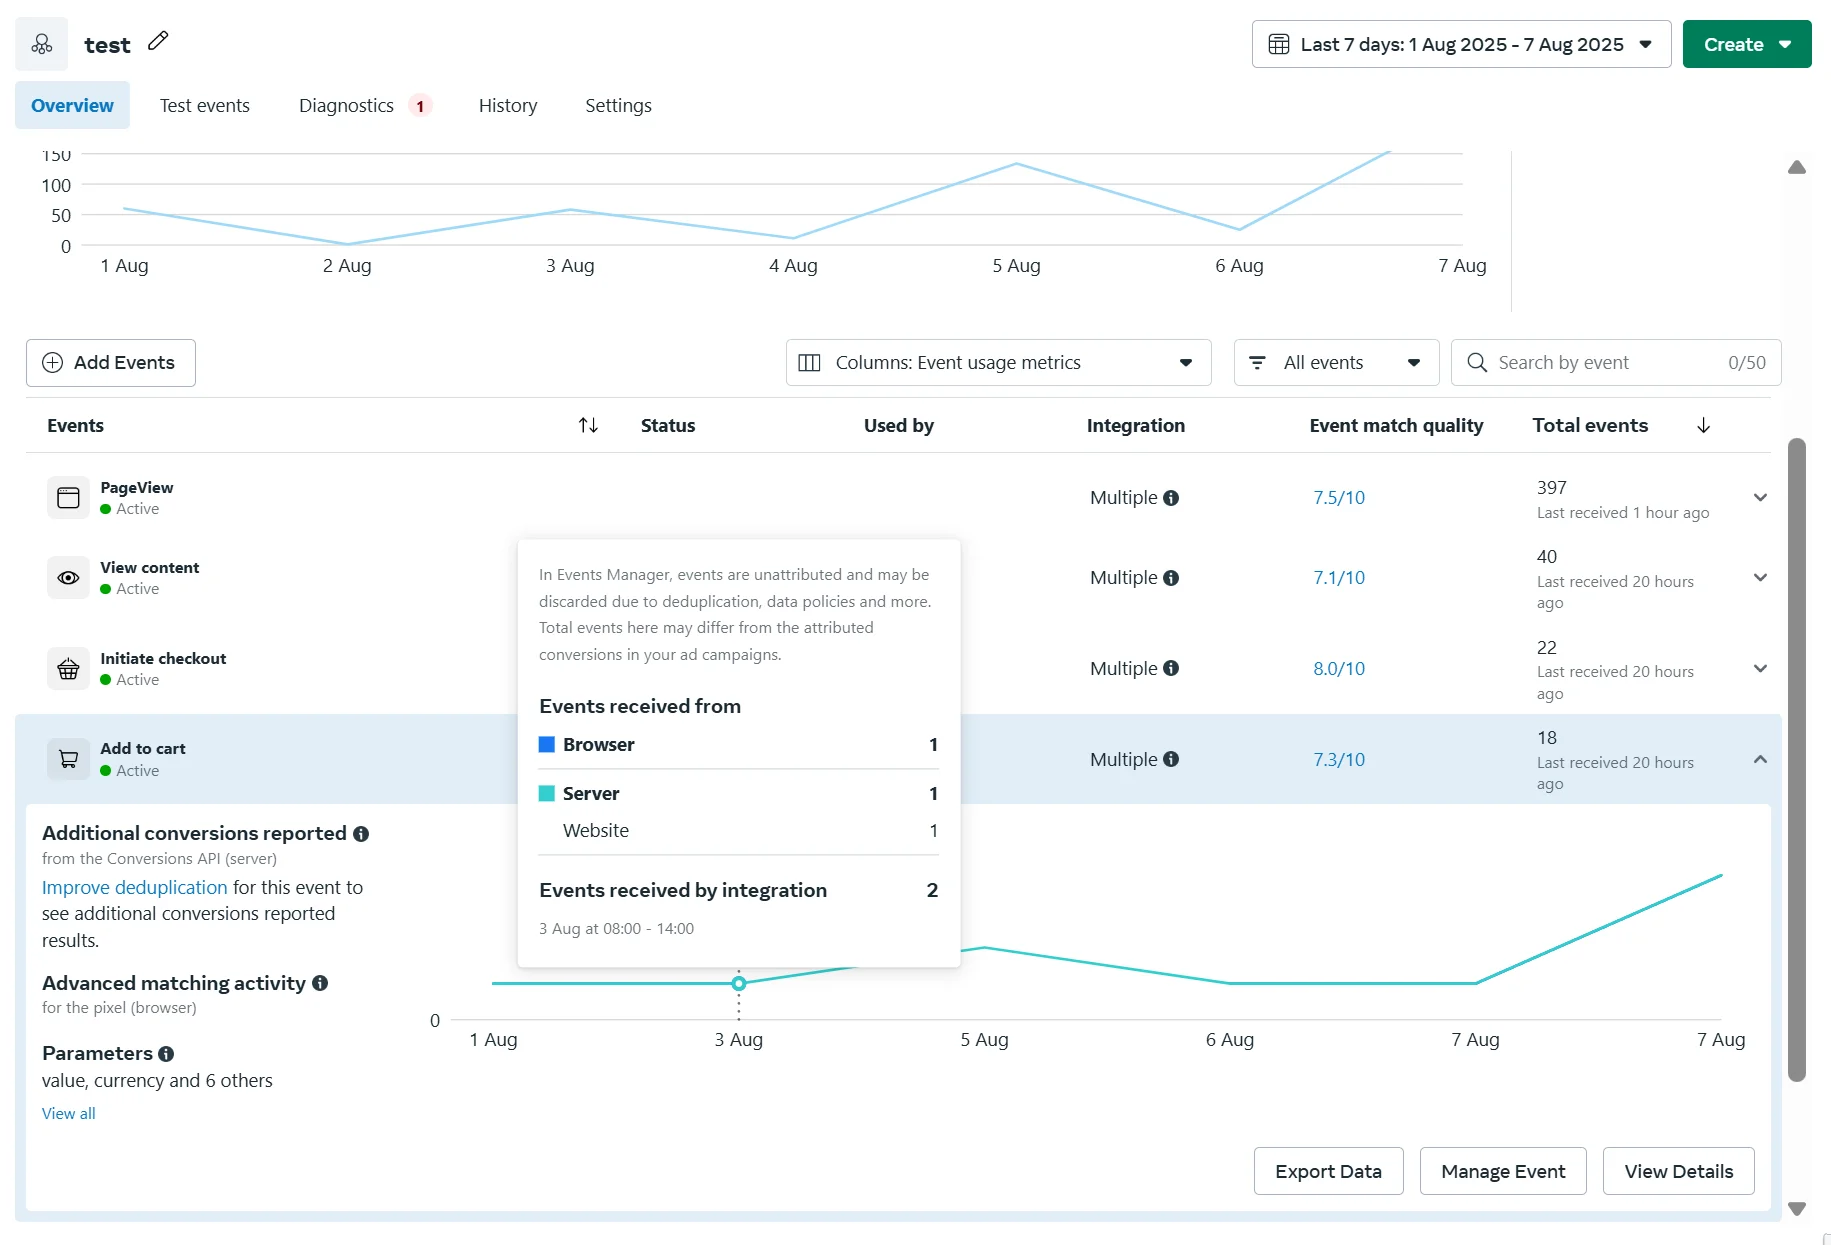Switch to the Diagnostics tab
The image size is (1831, 1245).
coord(347,106)
